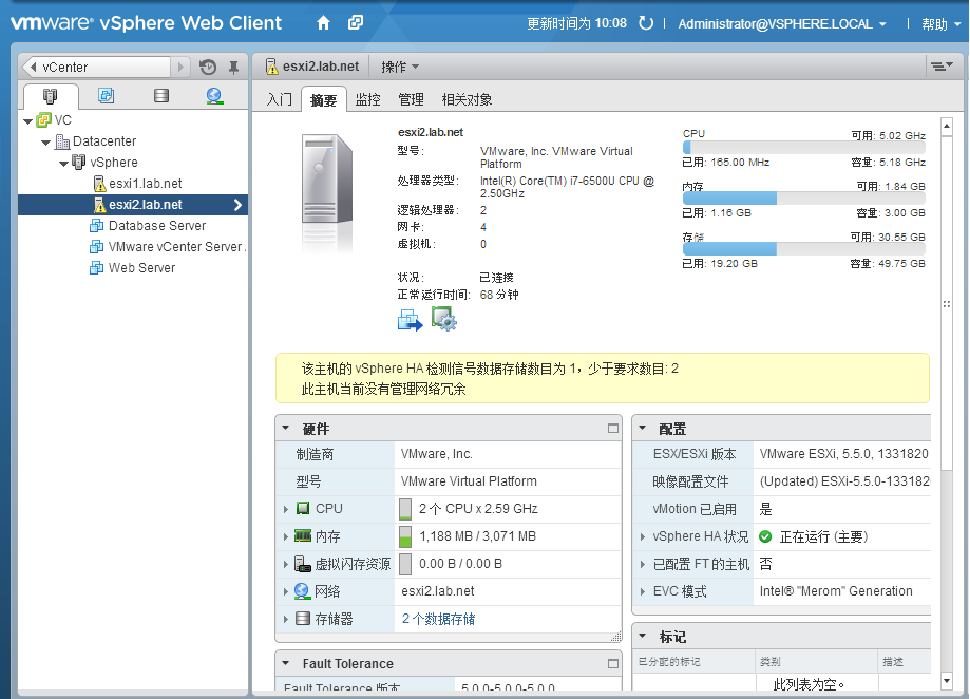The height and width of the screenshot is (699, 970).
Task: Expand the 已配置 FT 的主机 row
Action: [x=643, y=564]
